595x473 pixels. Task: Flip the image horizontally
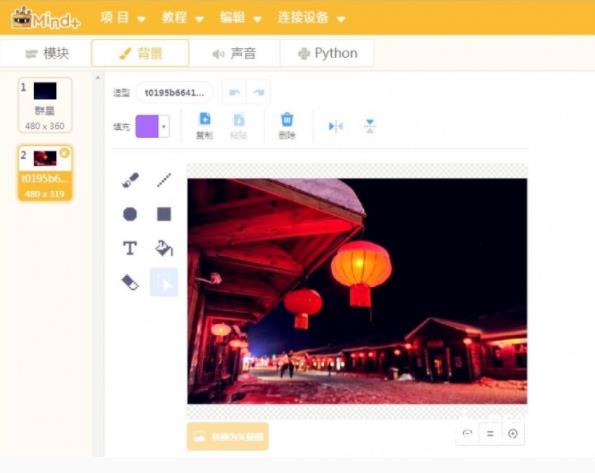336,126
